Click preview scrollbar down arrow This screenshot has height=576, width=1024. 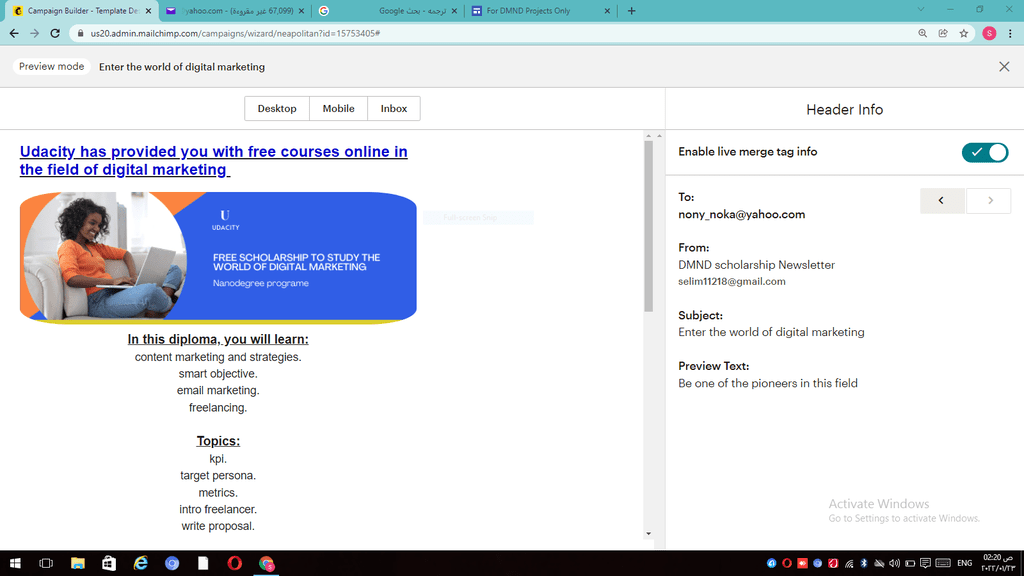[x=648, y=534]
